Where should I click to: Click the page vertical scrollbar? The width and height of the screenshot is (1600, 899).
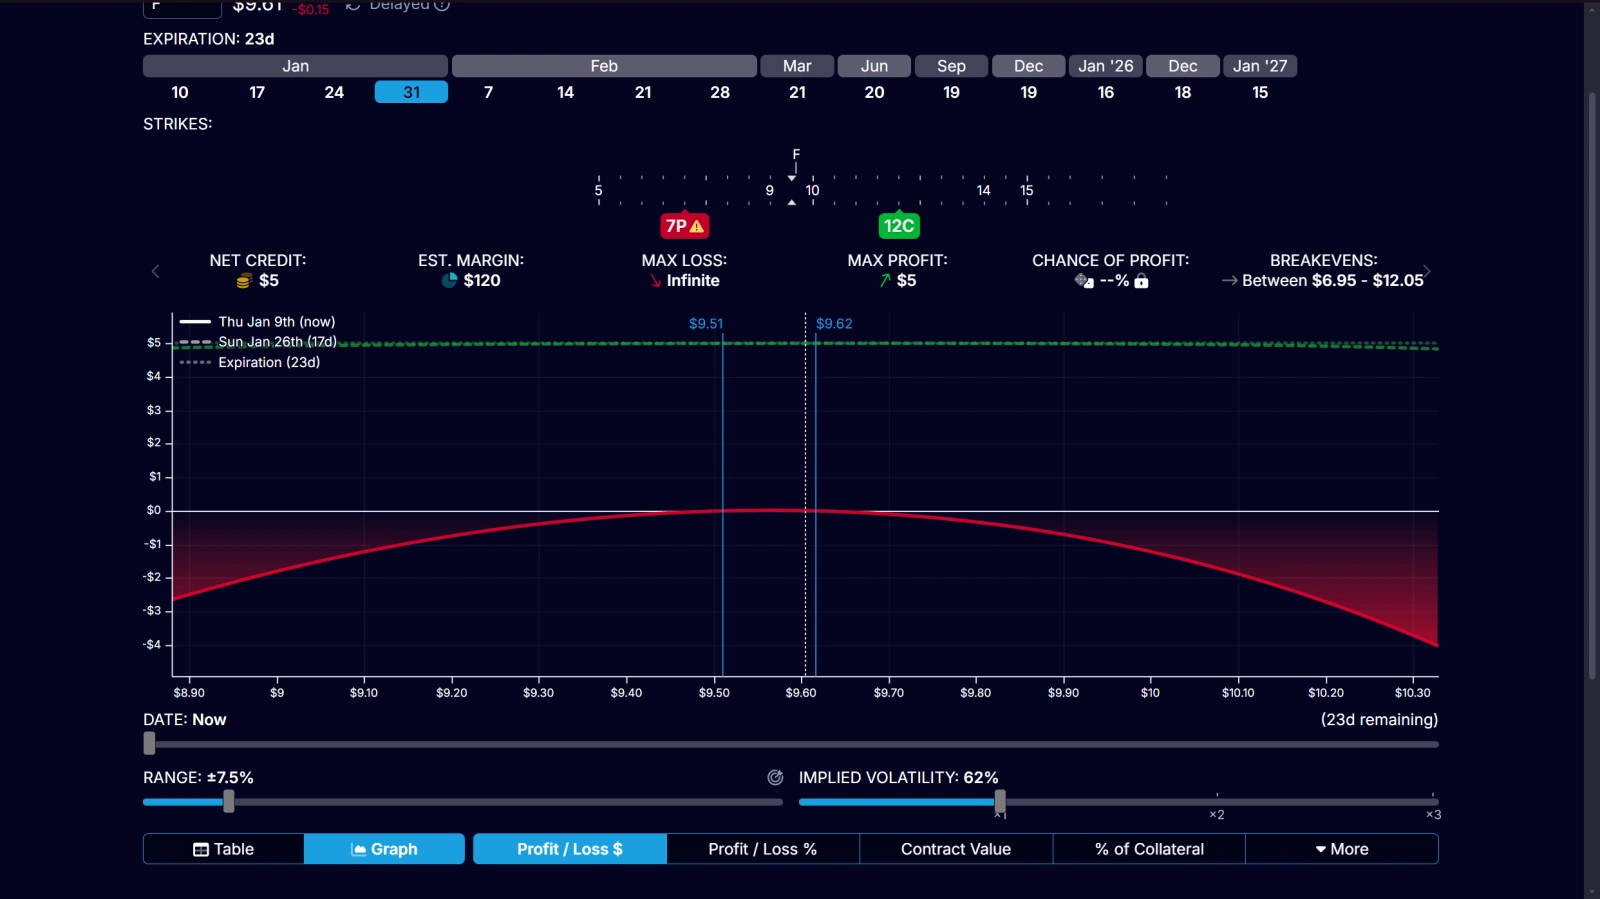tap(1592, 388)
